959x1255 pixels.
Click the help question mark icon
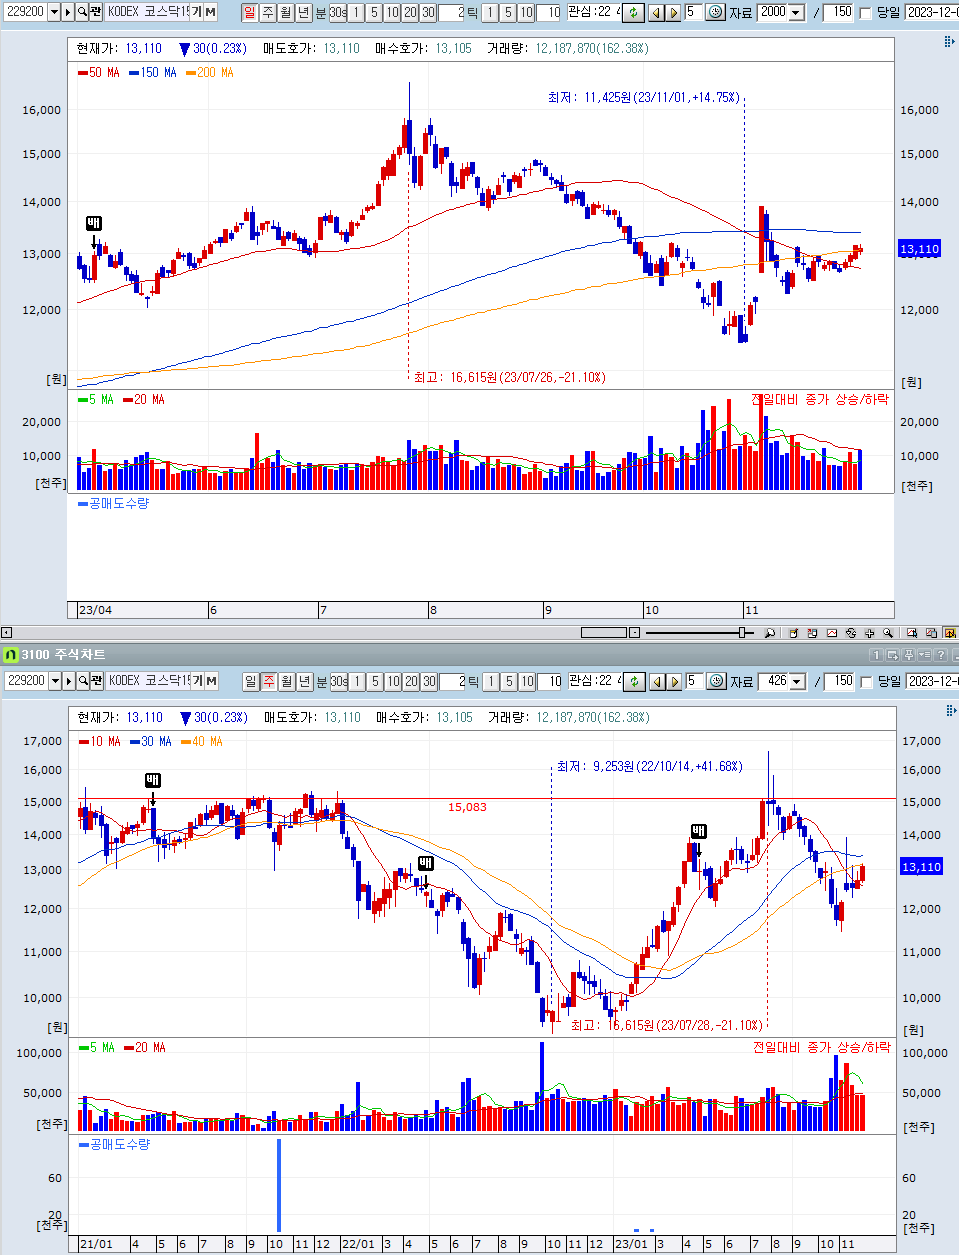(x=941, y=655)
